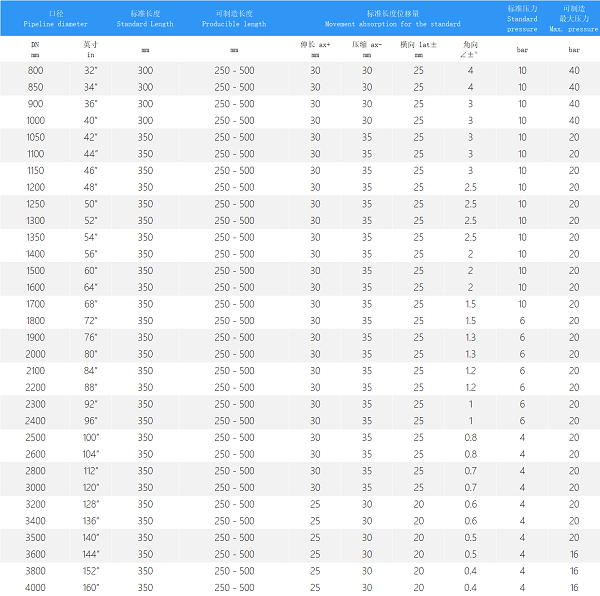Screen dimensions: 600x596
Task: Click the ax+ sub-header
Action: pos(315,49)
